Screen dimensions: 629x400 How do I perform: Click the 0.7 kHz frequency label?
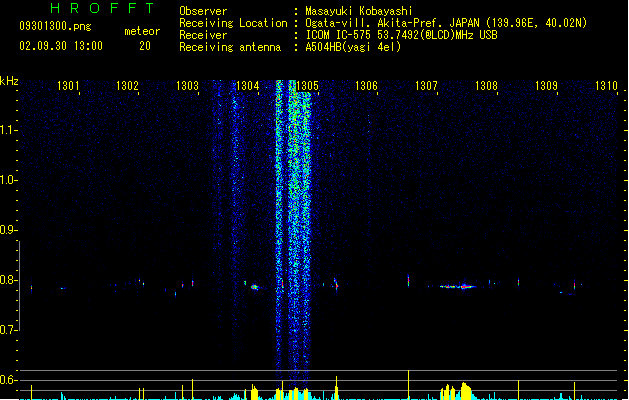(x=9, y=330)
